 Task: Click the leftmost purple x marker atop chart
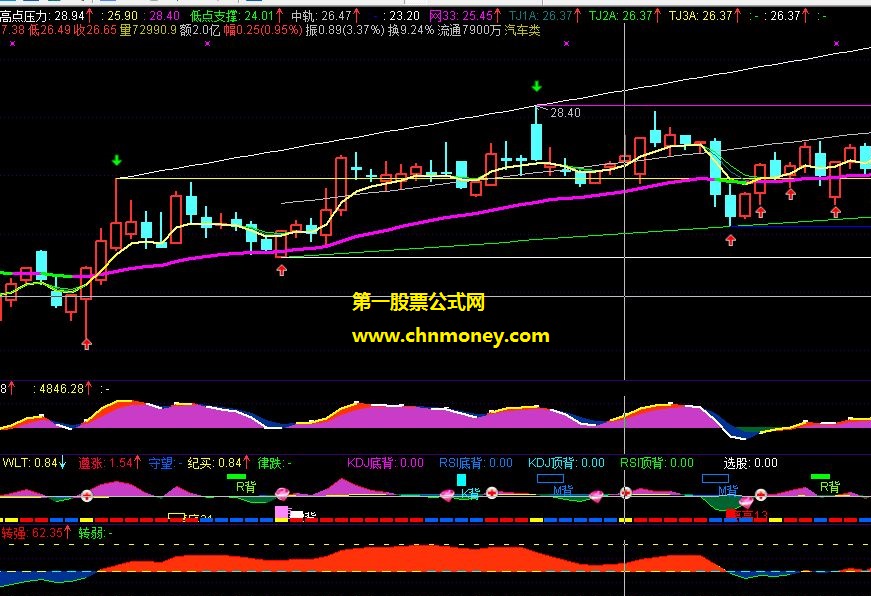click(12, 43)
